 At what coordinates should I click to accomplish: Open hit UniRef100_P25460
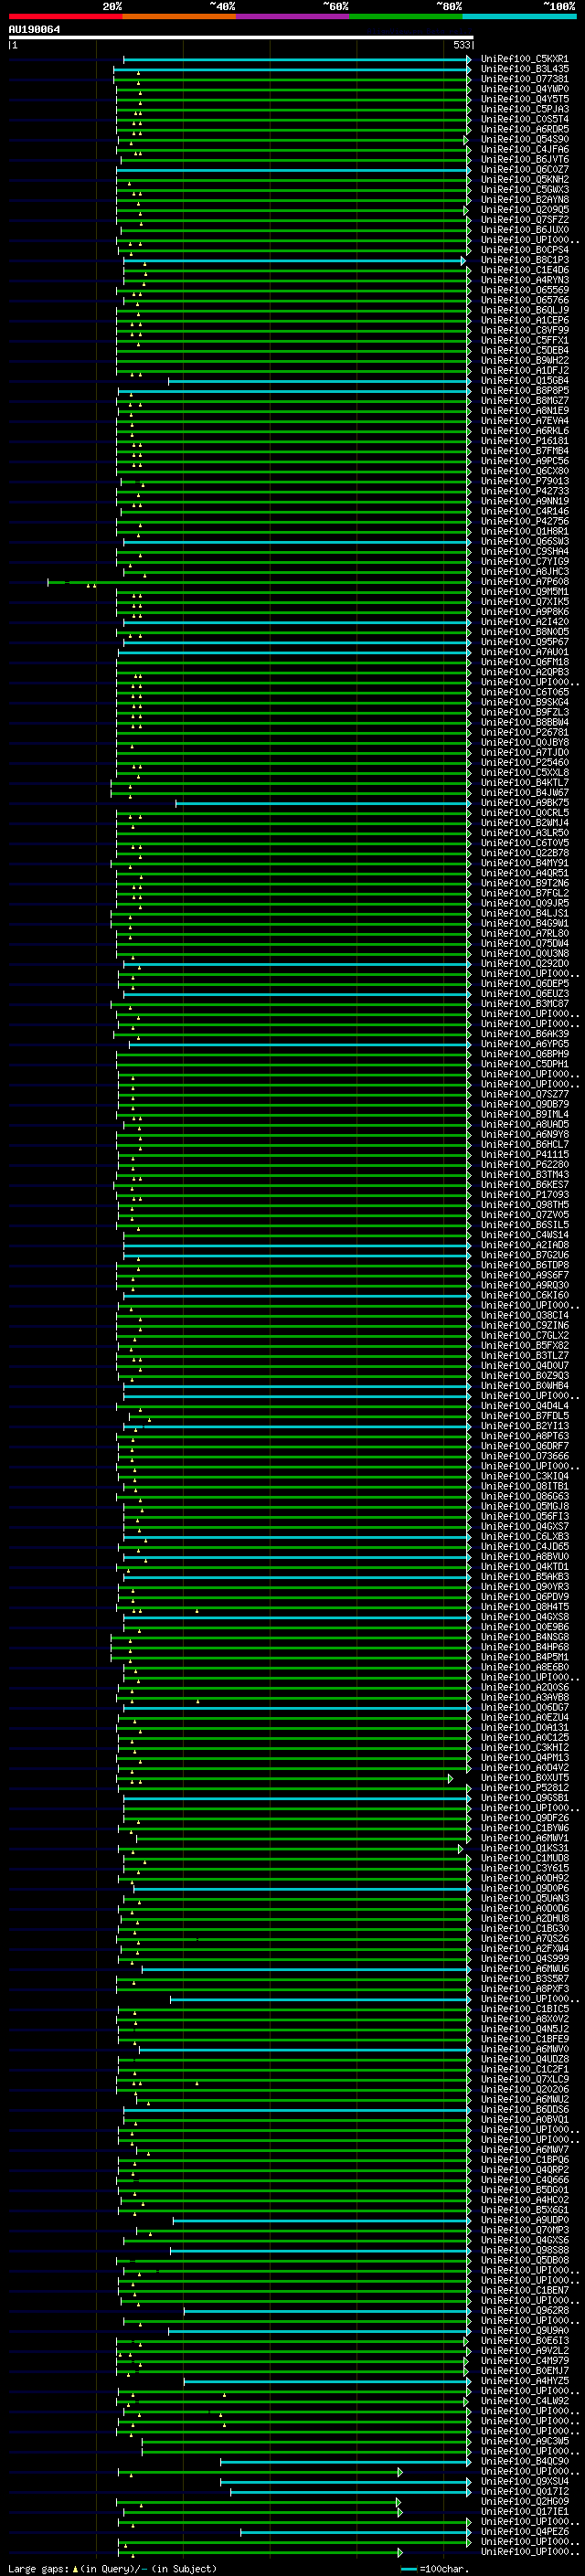click(525, 763)
